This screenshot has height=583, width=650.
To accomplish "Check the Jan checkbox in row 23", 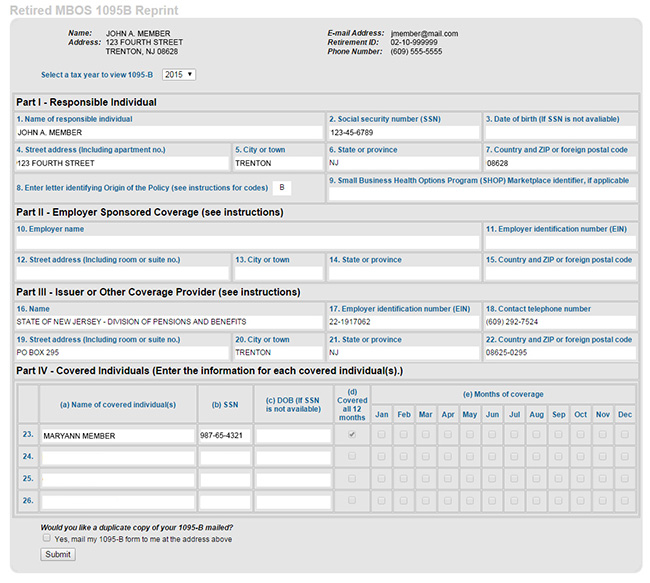I will click(381, 435).
